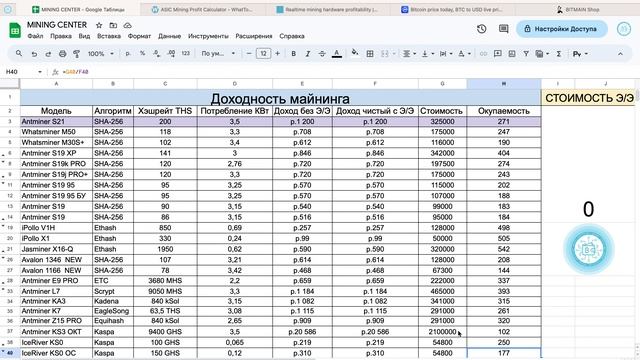Open the Правка menu

point(61,36)
